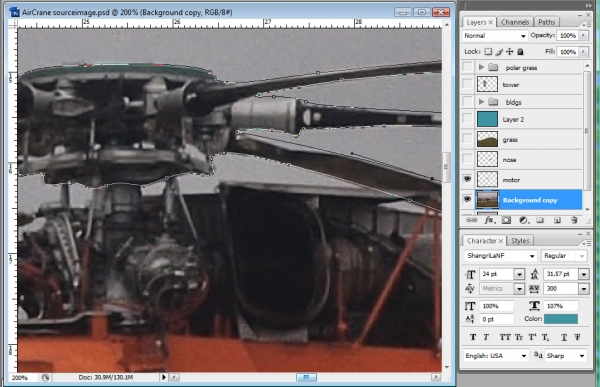Click the link layers icon
Image resolution: width=600 pixels, height=387 pixels.
(x=472, y=220)
